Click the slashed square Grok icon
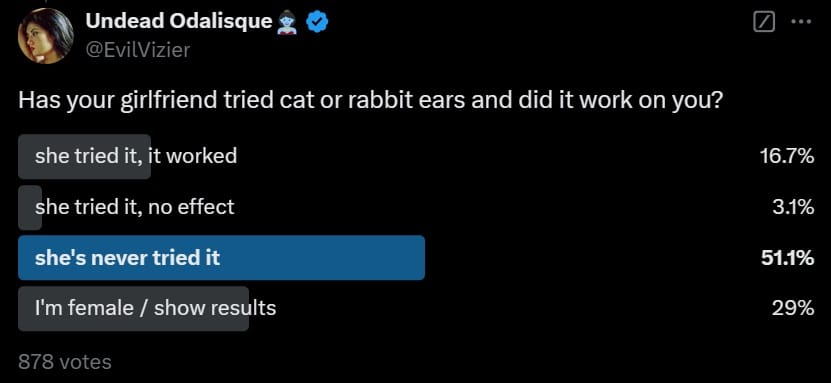This screenshot has height=383, width=831. pyautogui.click(x=764, y=22)
